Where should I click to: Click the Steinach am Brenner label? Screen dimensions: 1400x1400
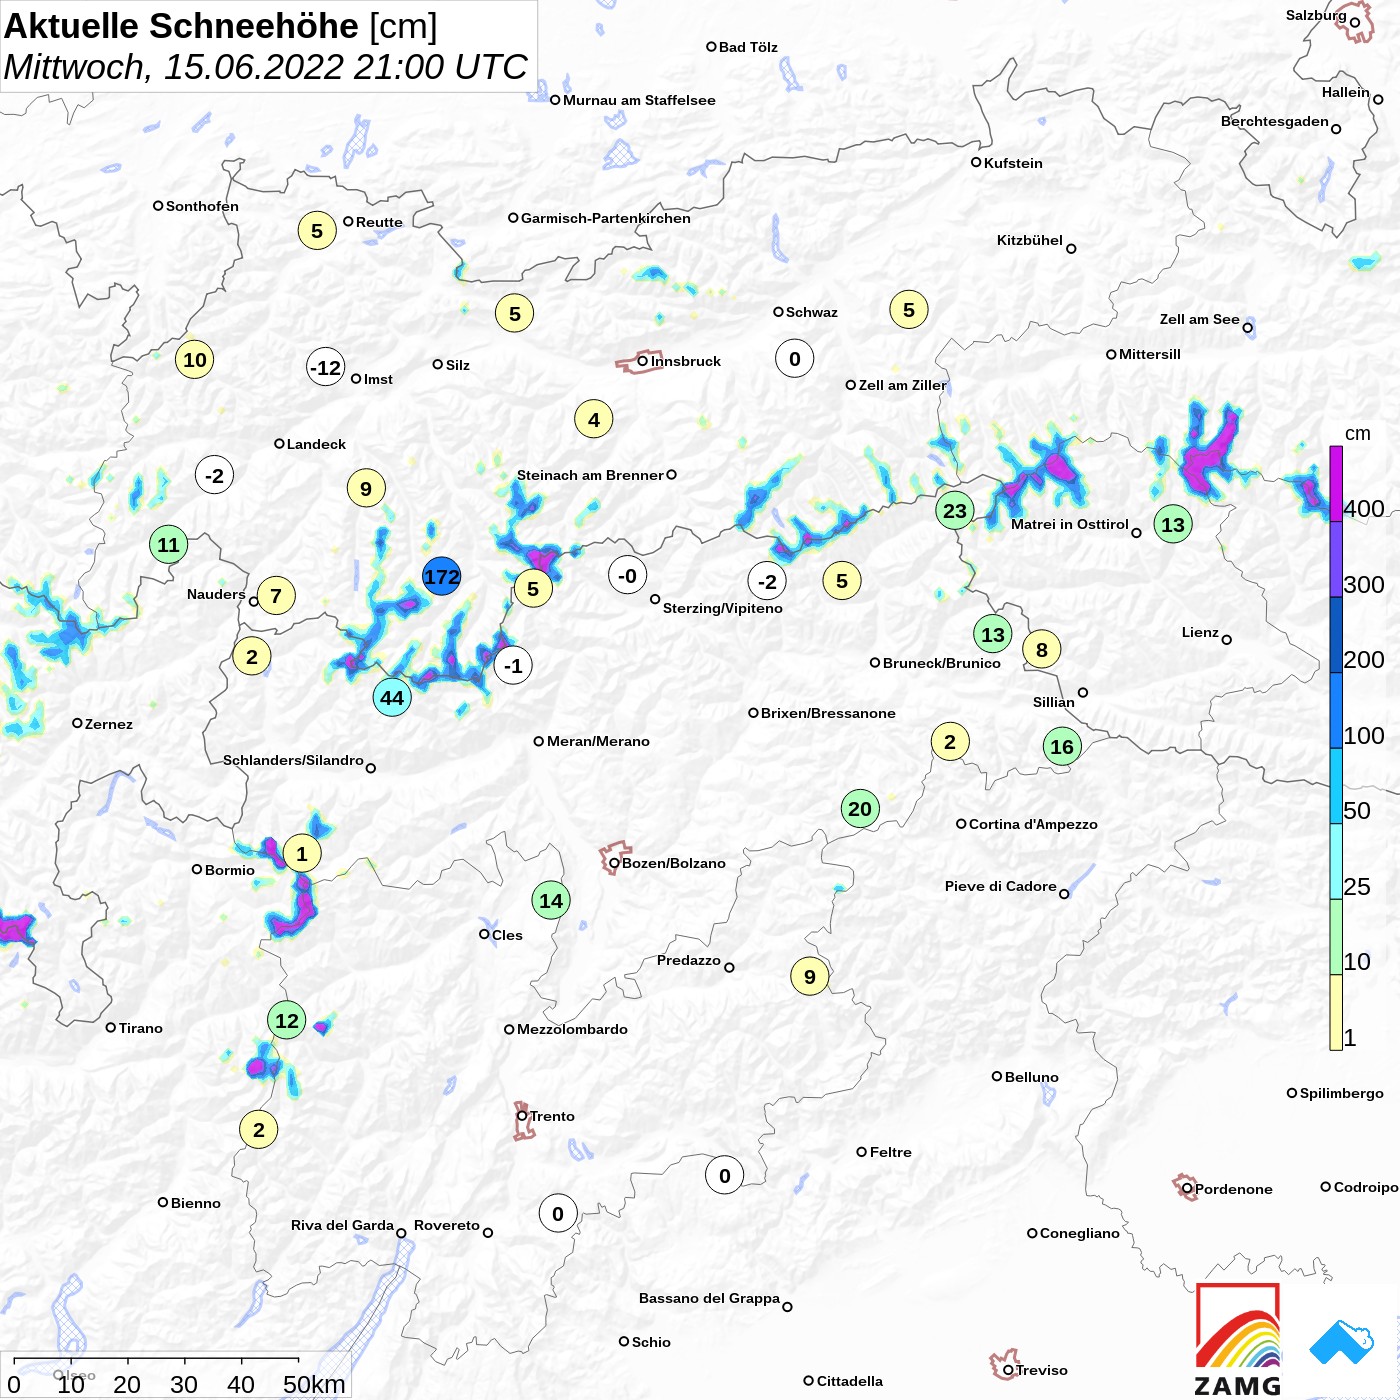click(x=590, y=475)
